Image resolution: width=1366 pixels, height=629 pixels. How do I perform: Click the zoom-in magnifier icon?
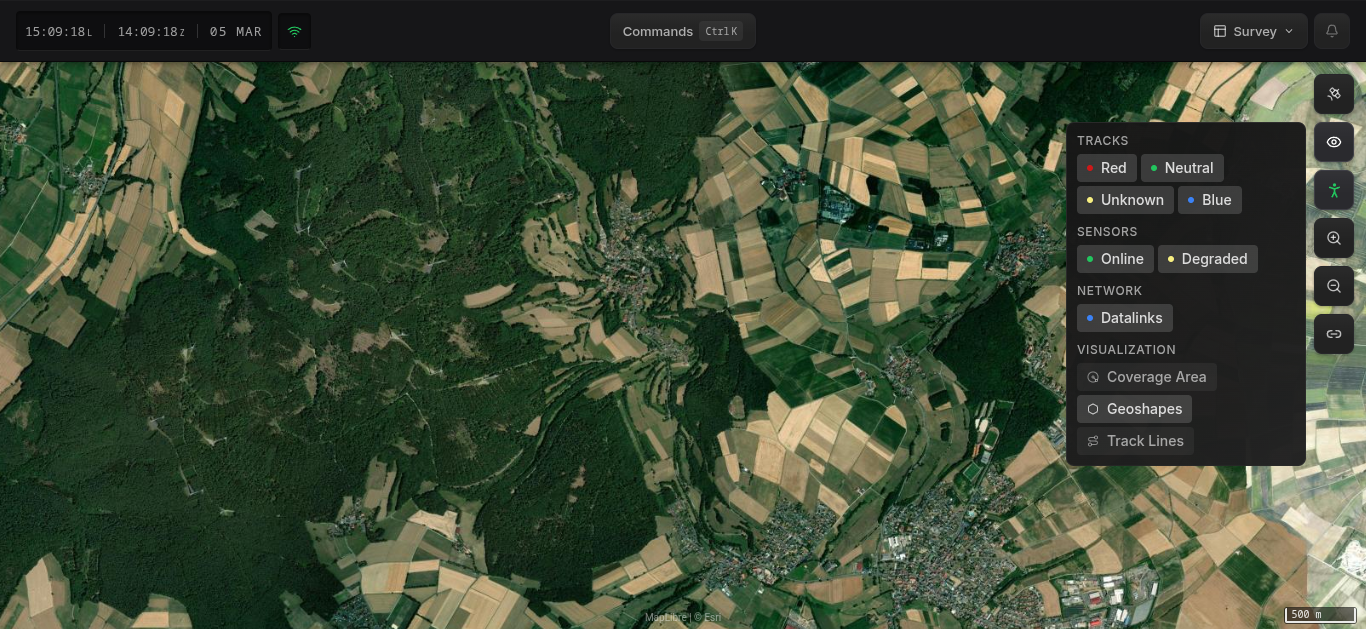1334,238
